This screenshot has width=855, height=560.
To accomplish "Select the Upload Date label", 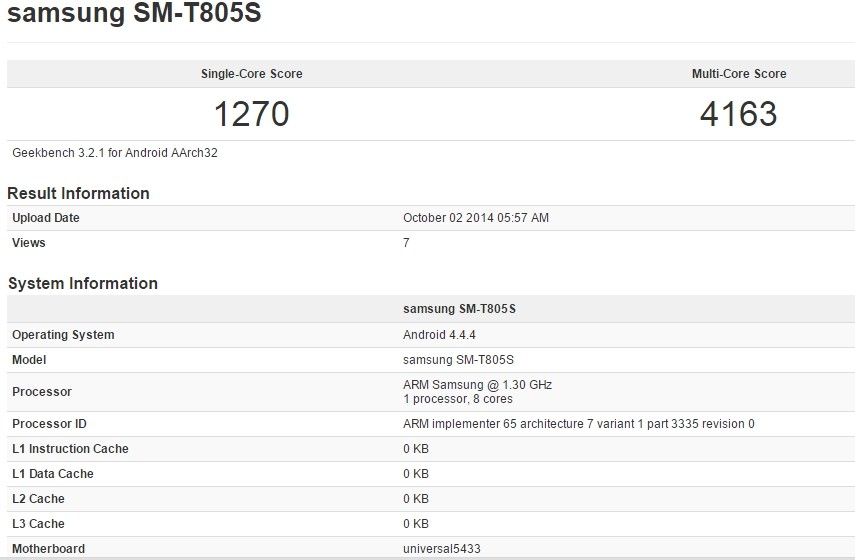I will click(46, 218).
